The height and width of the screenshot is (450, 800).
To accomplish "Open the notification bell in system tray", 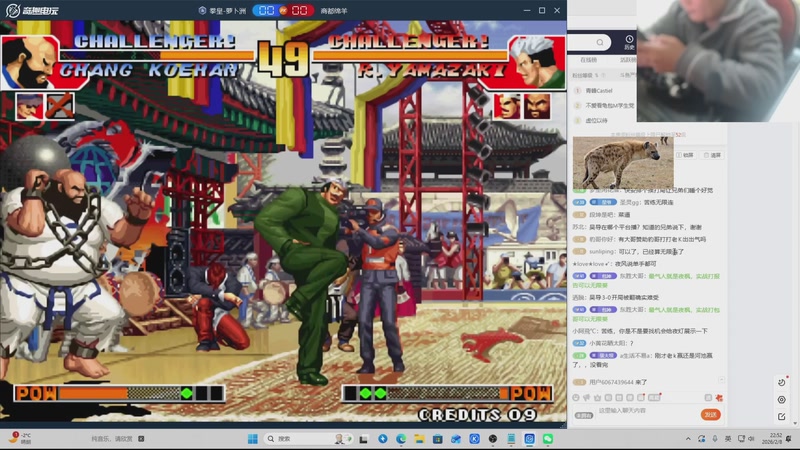I will click(x=789, y=439).
